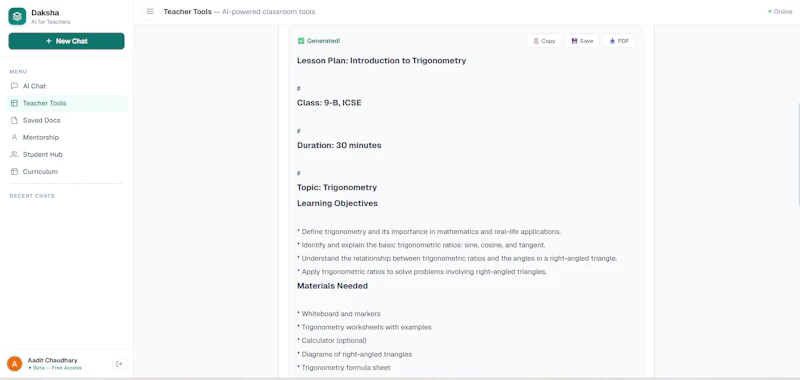Click the Class: 9-B, ICSE line
Viewport: 800px width, 380px height.
coord(329,103)
